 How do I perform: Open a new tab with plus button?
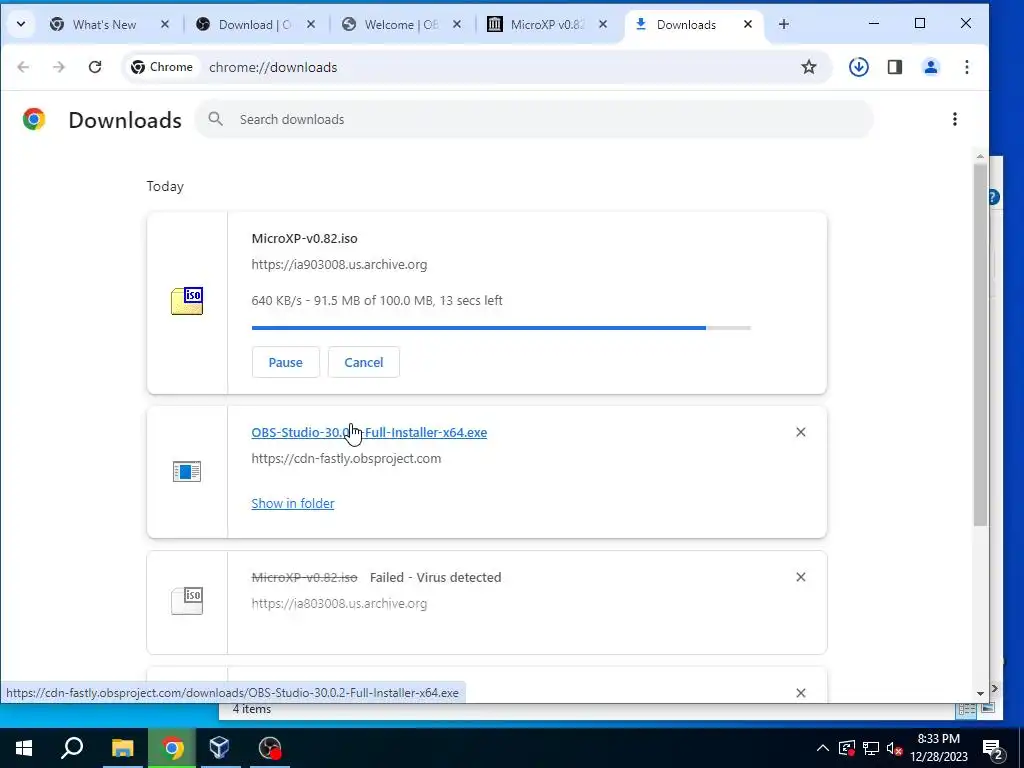[x=784, y=24]
